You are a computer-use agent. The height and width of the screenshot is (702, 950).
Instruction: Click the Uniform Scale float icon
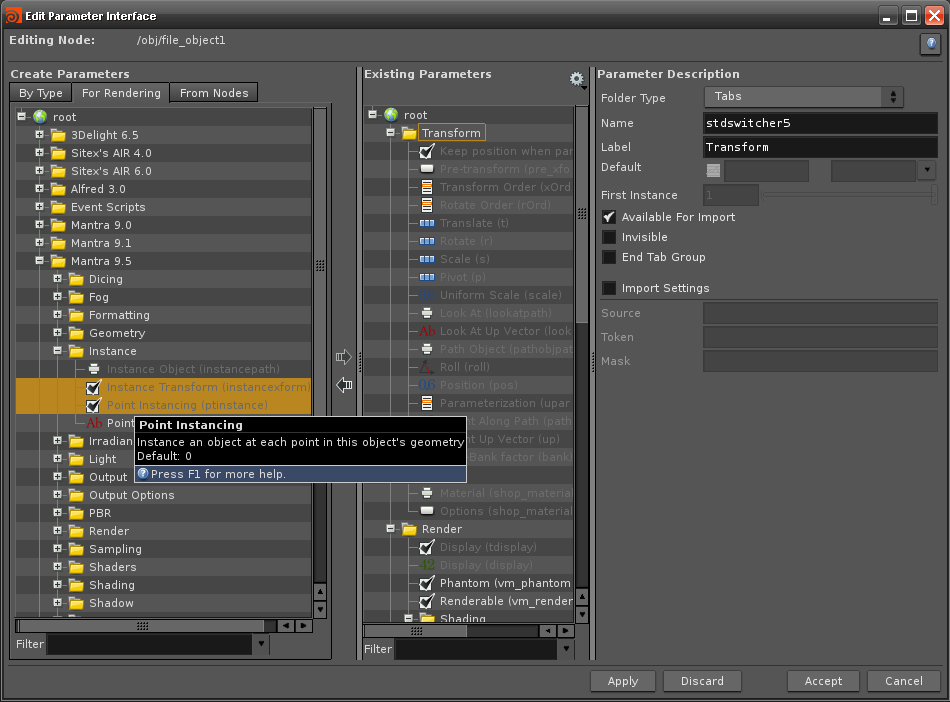[x=427, y=295]
